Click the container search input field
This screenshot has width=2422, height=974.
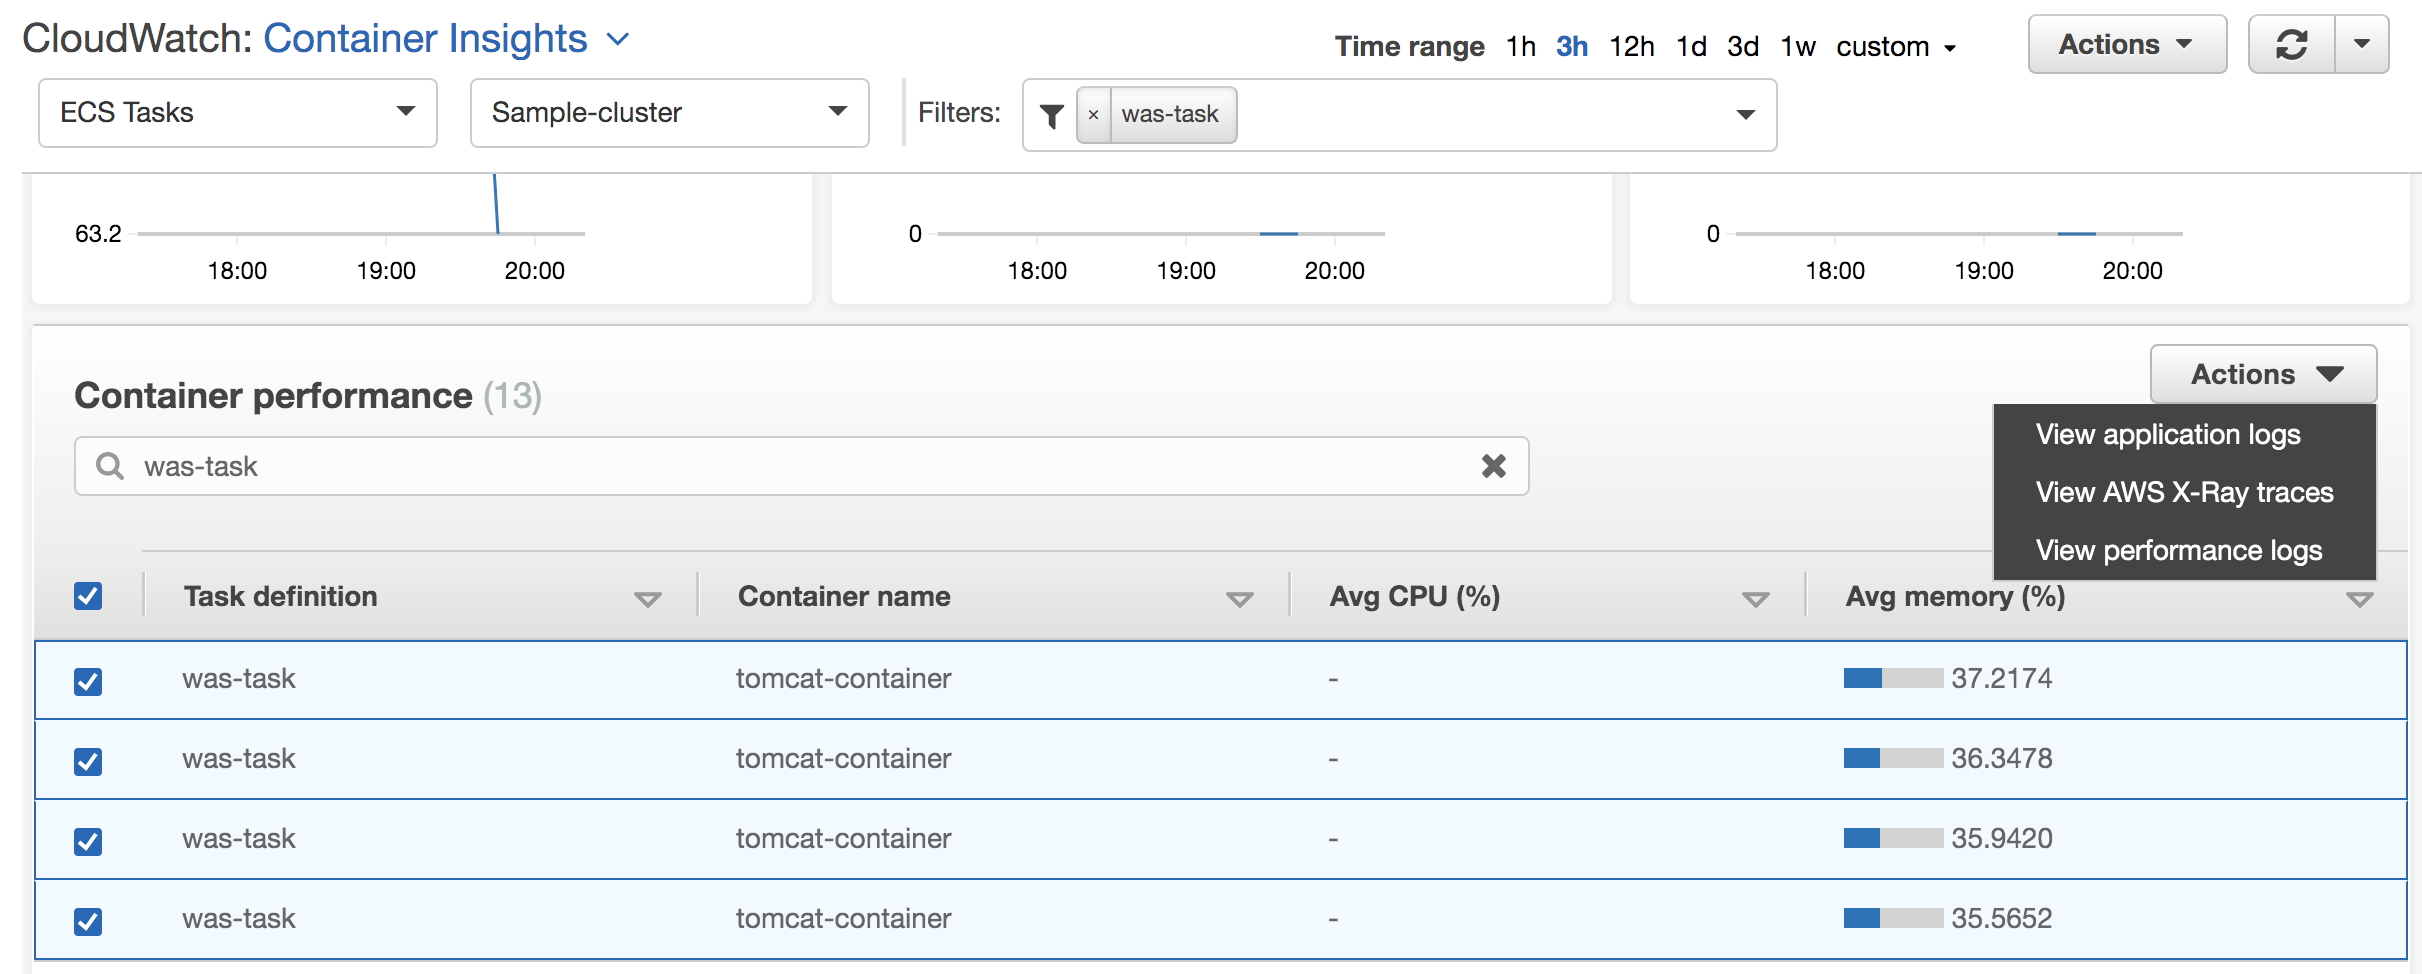pyautogui.click(x=801, y=466)
